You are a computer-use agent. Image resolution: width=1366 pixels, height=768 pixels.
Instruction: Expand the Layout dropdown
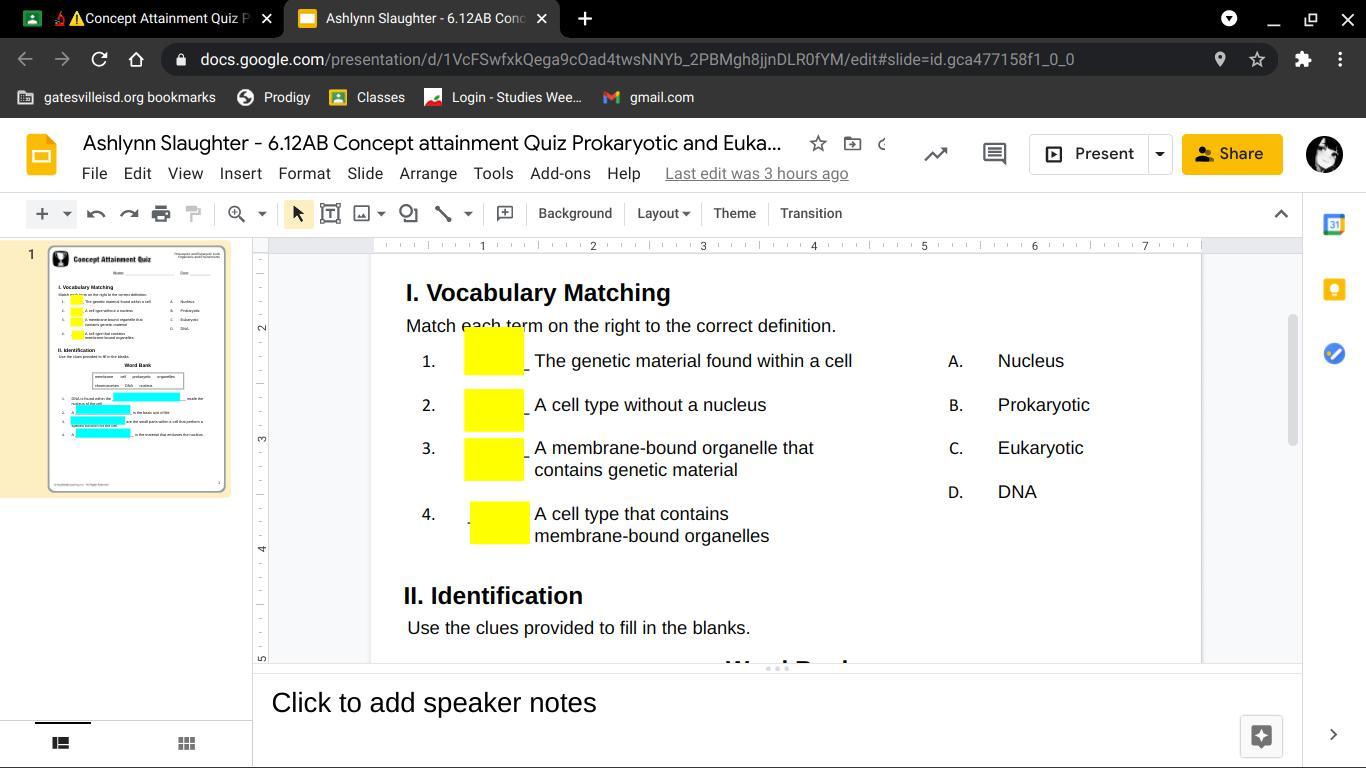click(663, 213)
